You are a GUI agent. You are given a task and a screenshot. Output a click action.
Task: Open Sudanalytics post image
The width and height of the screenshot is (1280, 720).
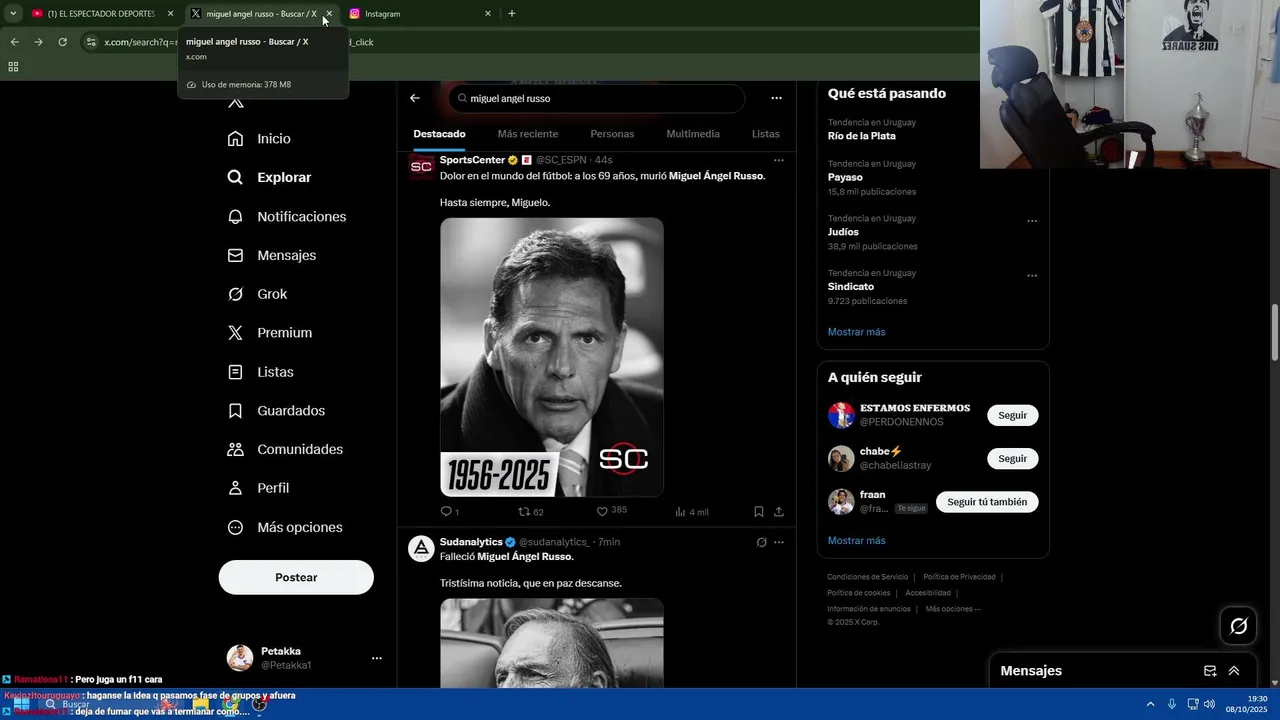(552, 642)
